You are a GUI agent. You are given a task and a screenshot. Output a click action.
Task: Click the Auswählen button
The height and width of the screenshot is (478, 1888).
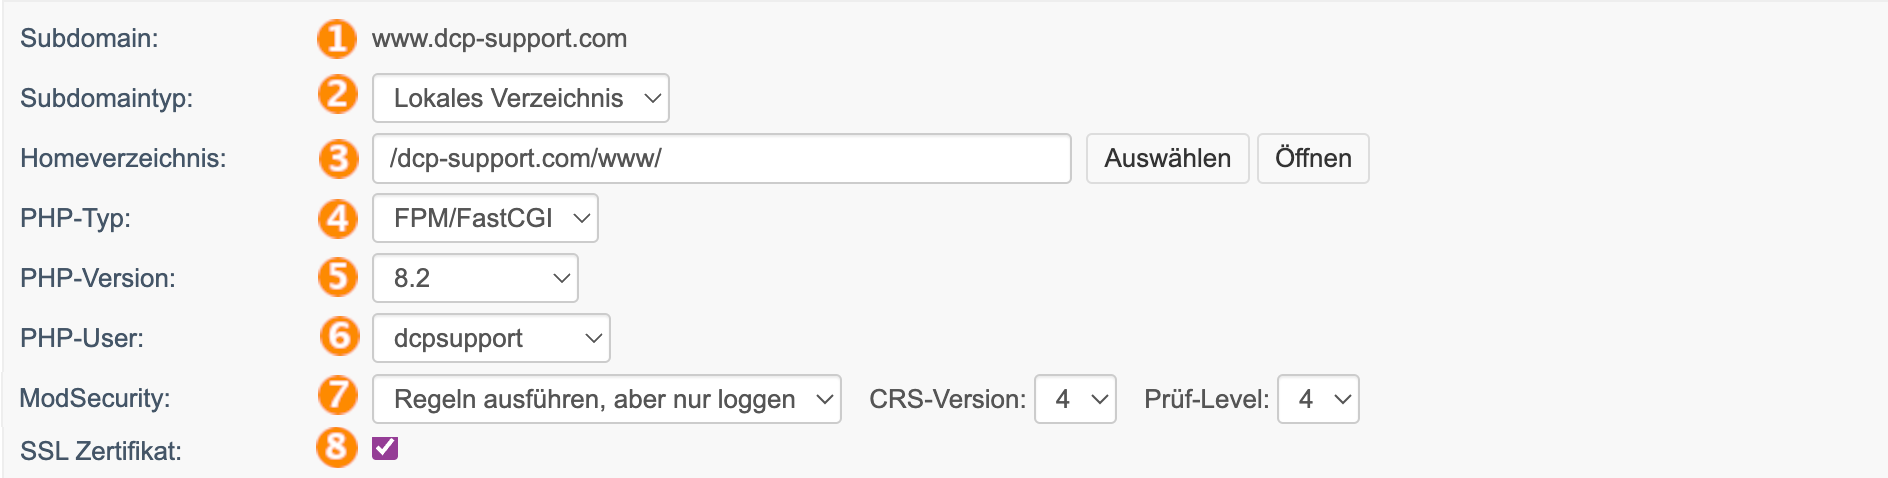point(1168,158)
